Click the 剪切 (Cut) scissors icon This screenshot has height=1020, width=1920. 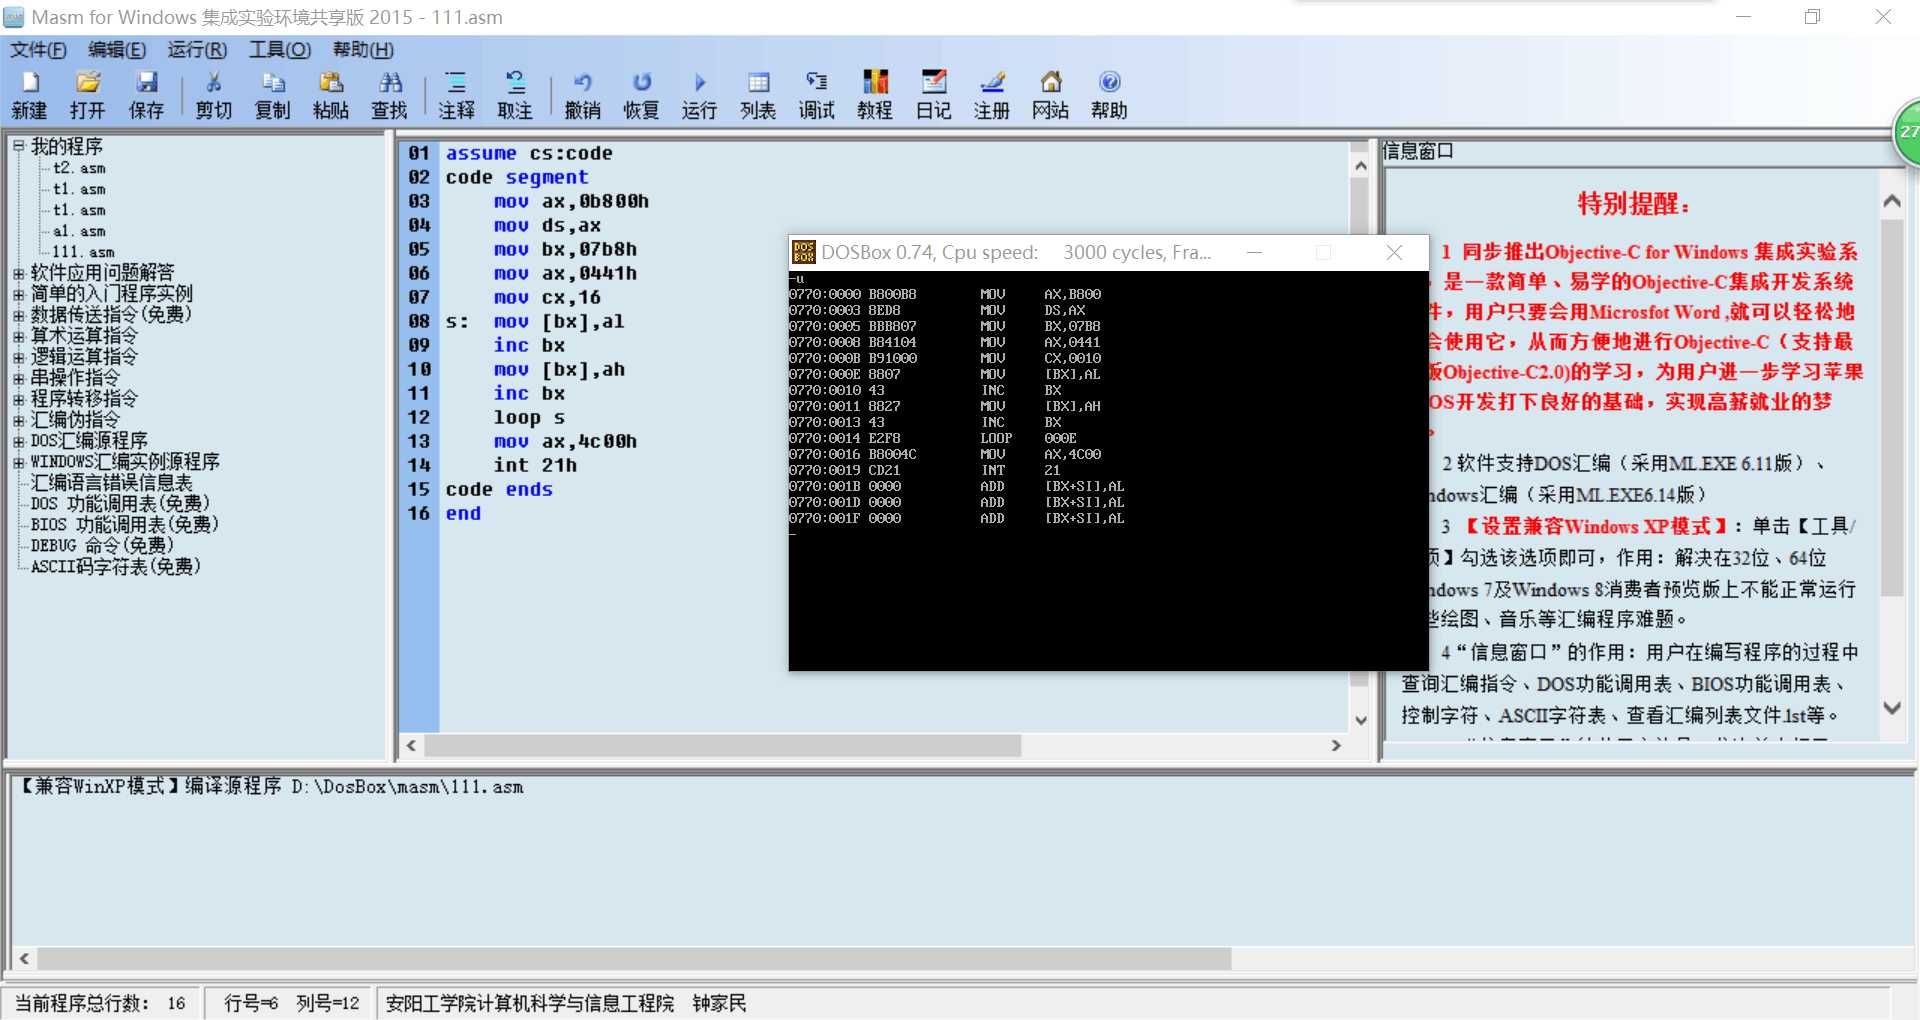pos(213,83)
